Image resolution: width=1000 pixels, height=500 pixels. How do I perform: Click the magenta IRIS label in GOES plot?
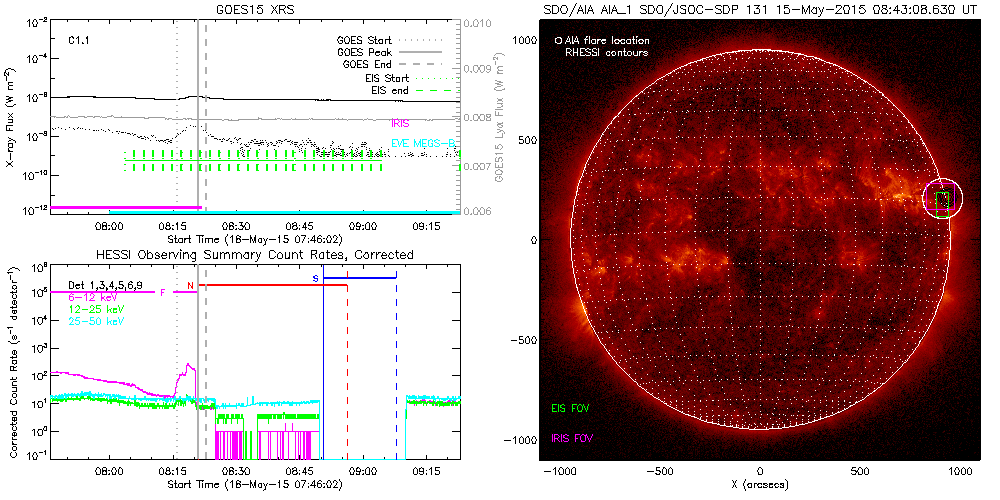pyautogui.click(x=401, y=122)
